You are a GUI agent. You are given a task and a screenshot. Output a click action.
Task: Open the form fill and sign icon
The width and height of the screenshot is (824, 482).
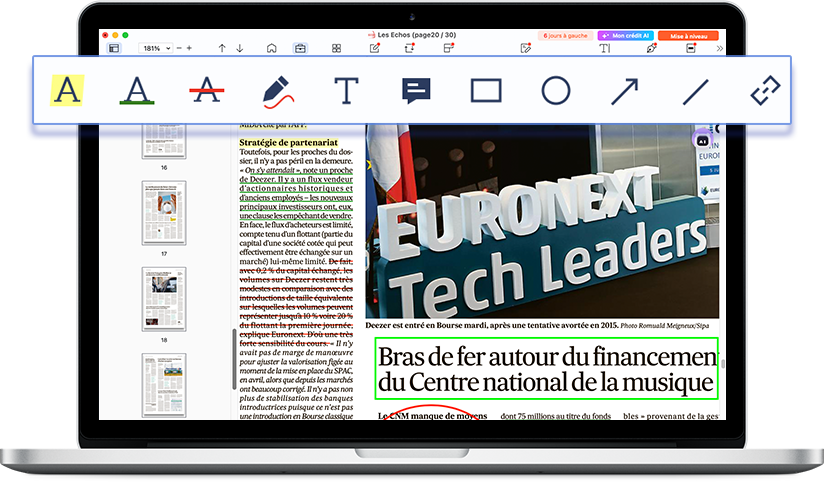[526, 48]
